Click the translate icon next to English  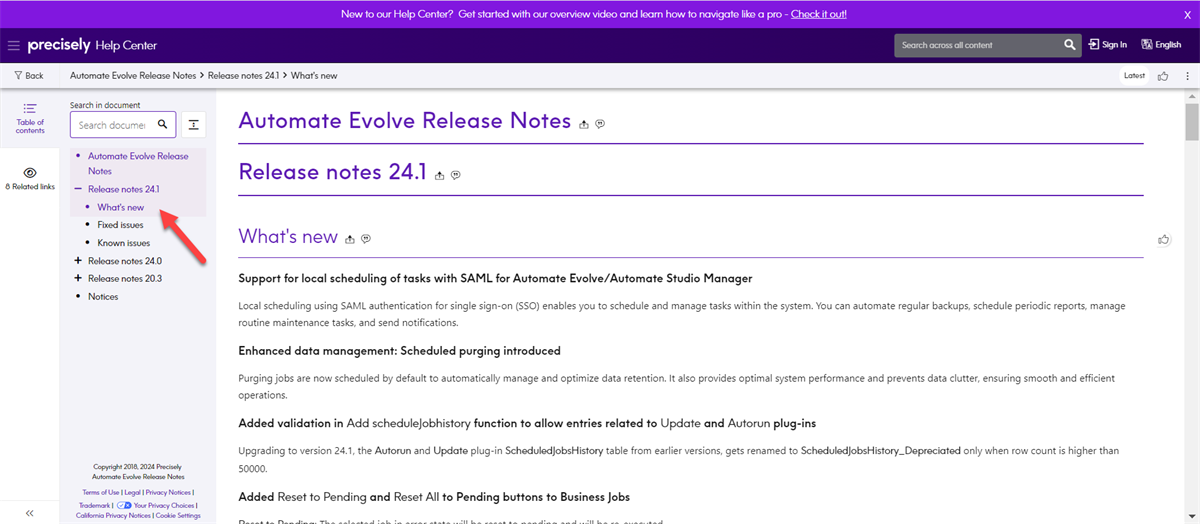(1145, 45)
